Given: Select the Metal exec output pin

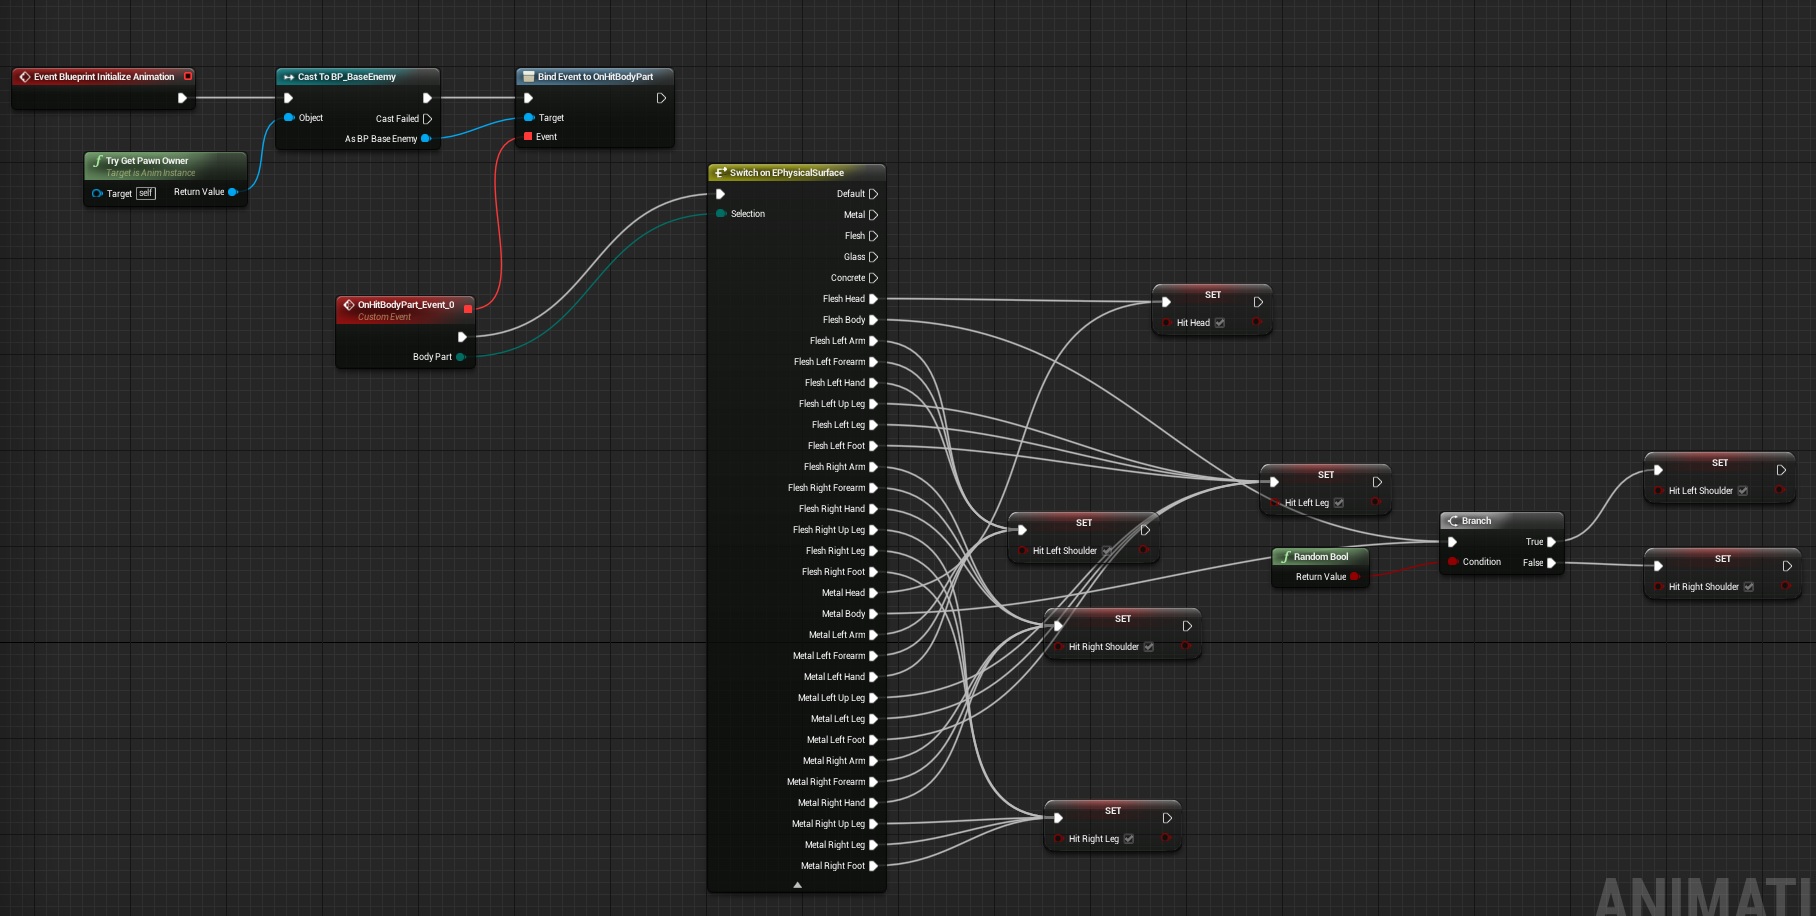Looking at the screenshot, I should [x=873, y=215].
